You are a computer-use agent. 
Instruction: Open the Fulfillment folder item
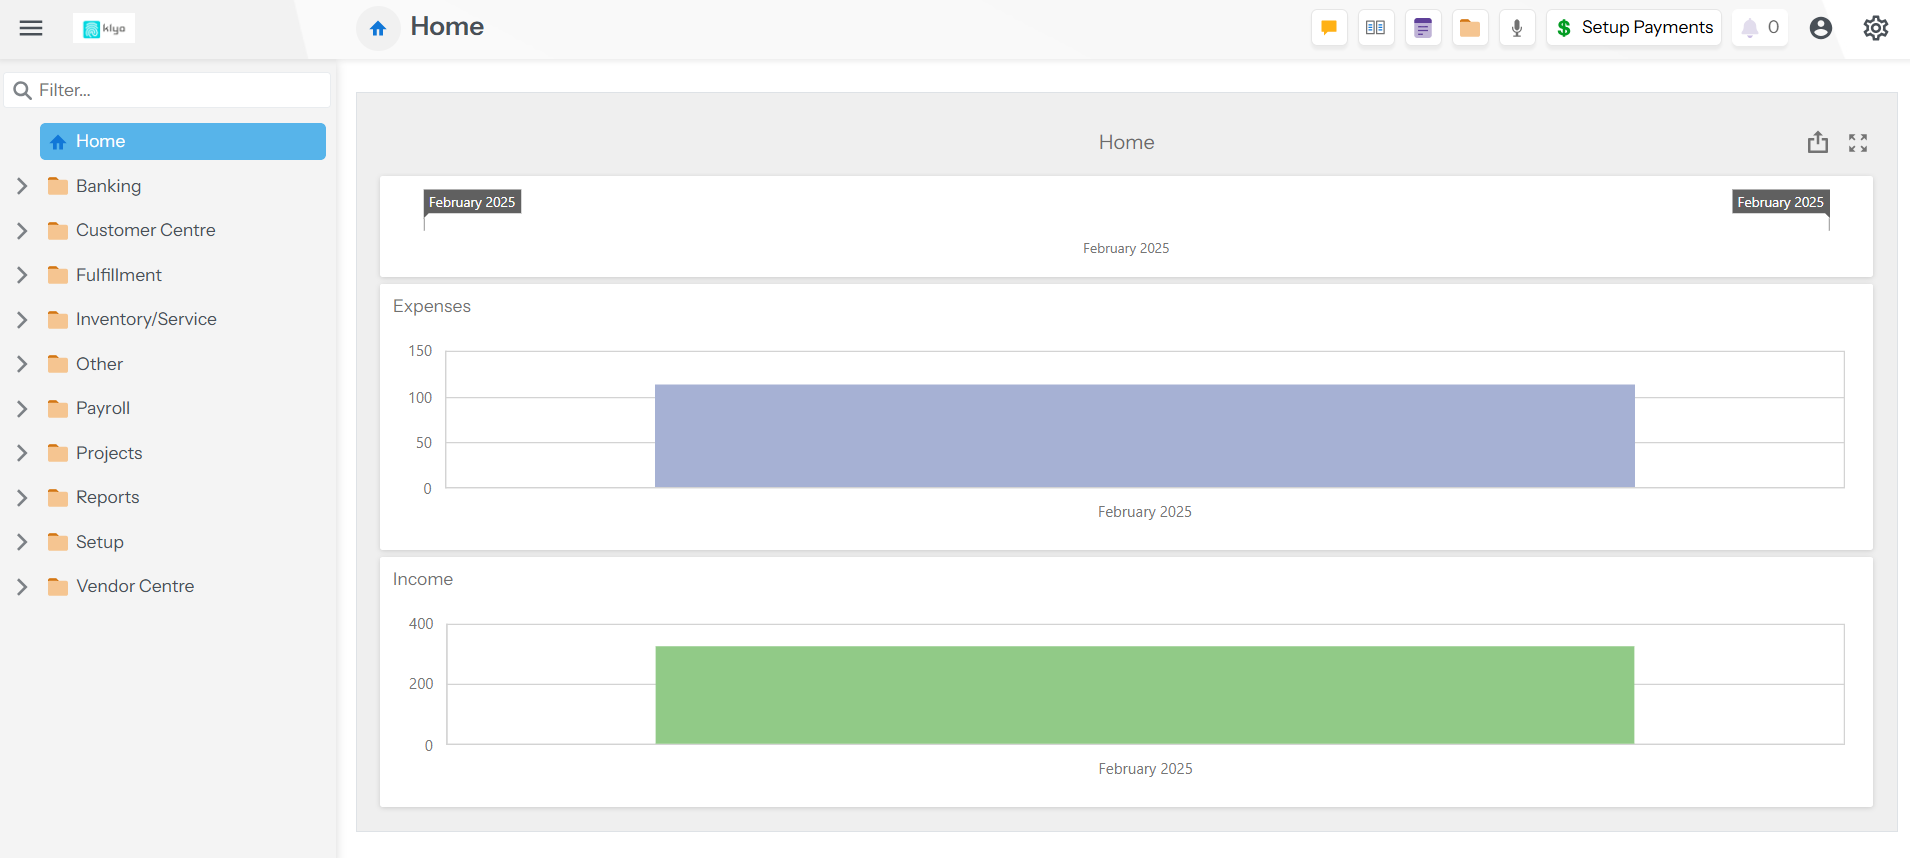[183, 275]
